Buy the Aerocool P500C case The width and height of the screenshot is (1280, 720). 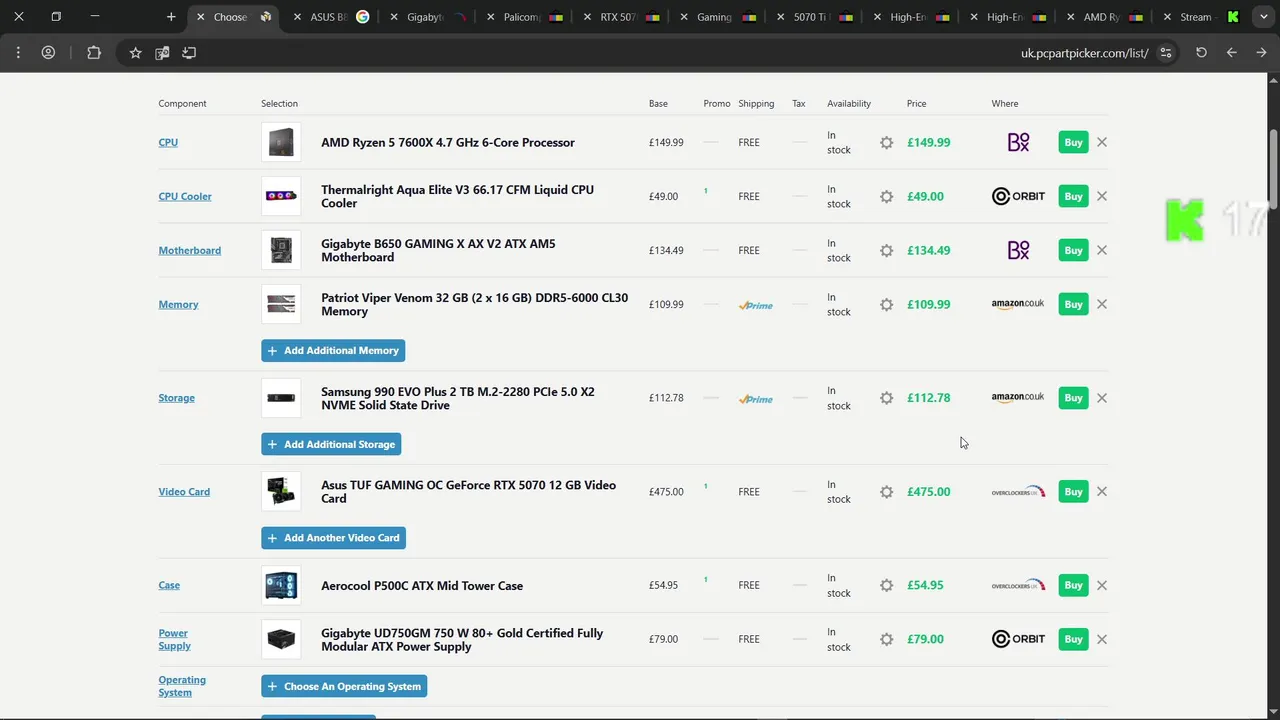(x=1073, y=585)
